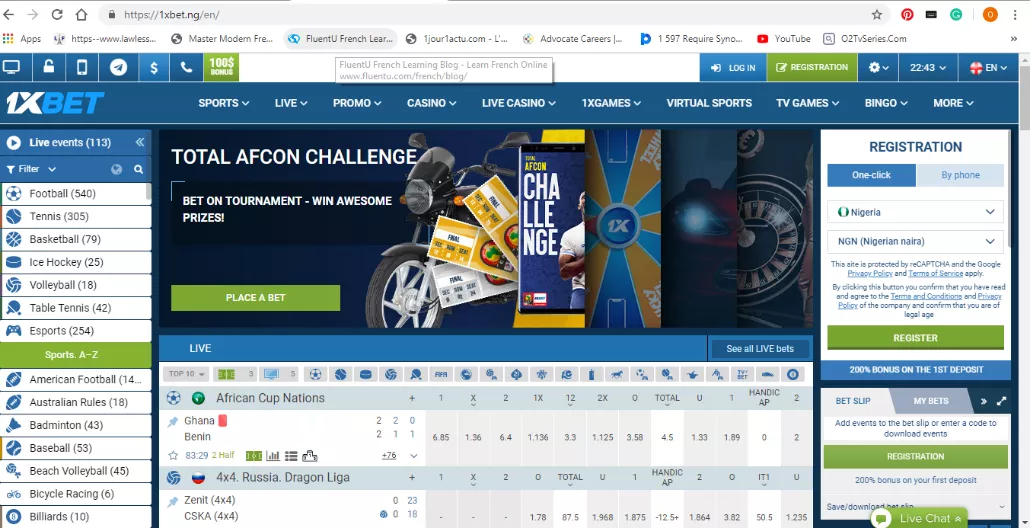Open the PROMO menu
Image resolution: width=1030 pixels, height=528 pixels.
(357, 103)
